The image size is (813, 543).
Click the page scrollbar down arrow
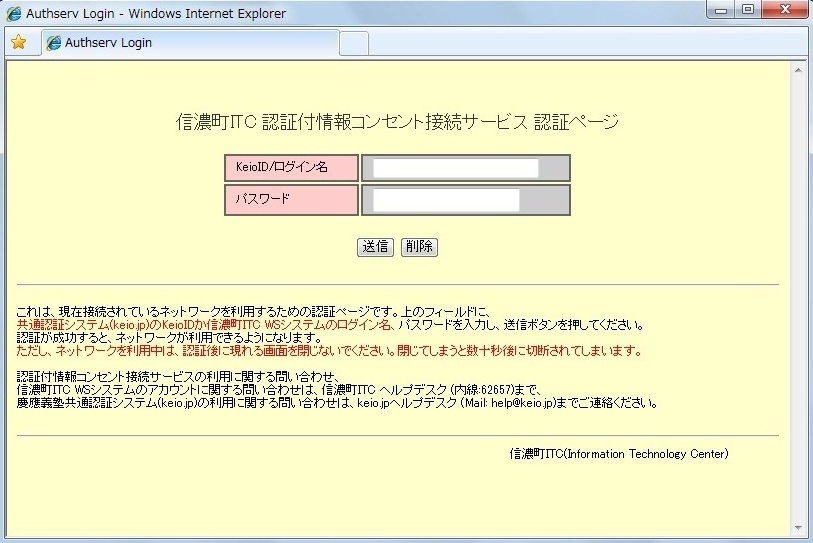tap(798, 528)
